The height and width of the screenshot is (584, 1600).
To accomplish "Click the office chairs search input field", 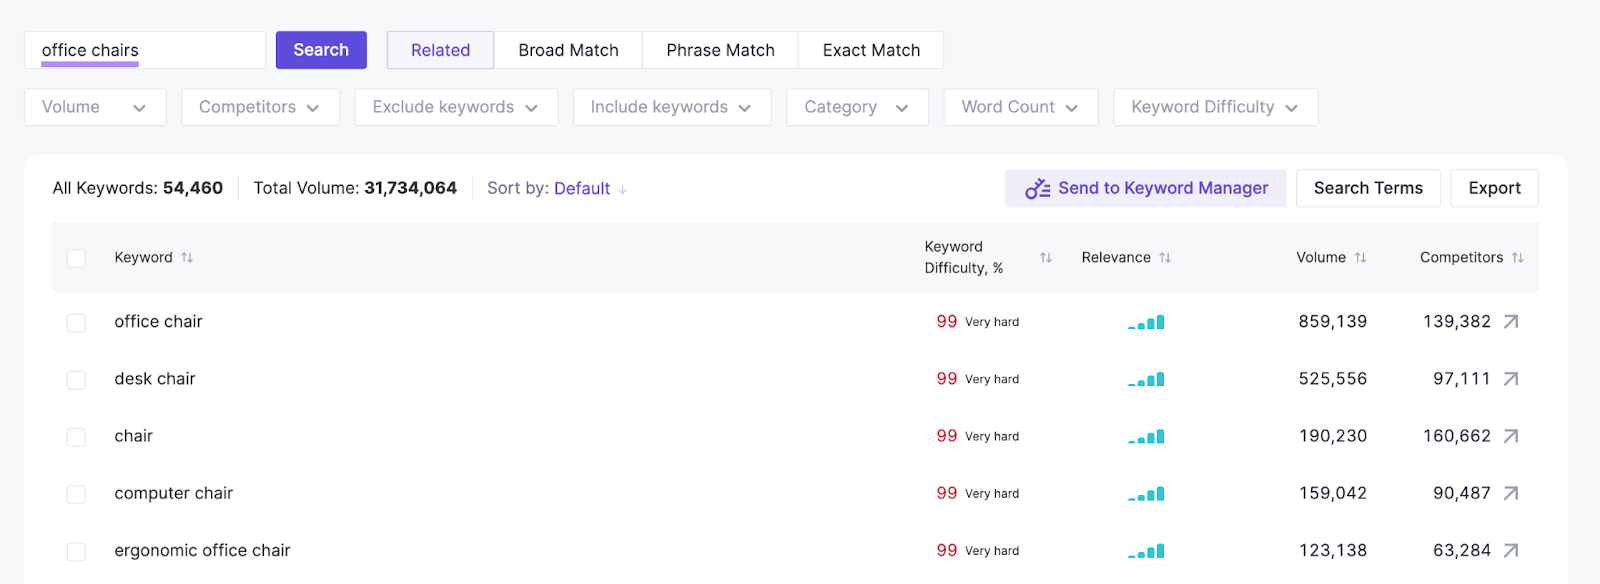I will [145, 50].
